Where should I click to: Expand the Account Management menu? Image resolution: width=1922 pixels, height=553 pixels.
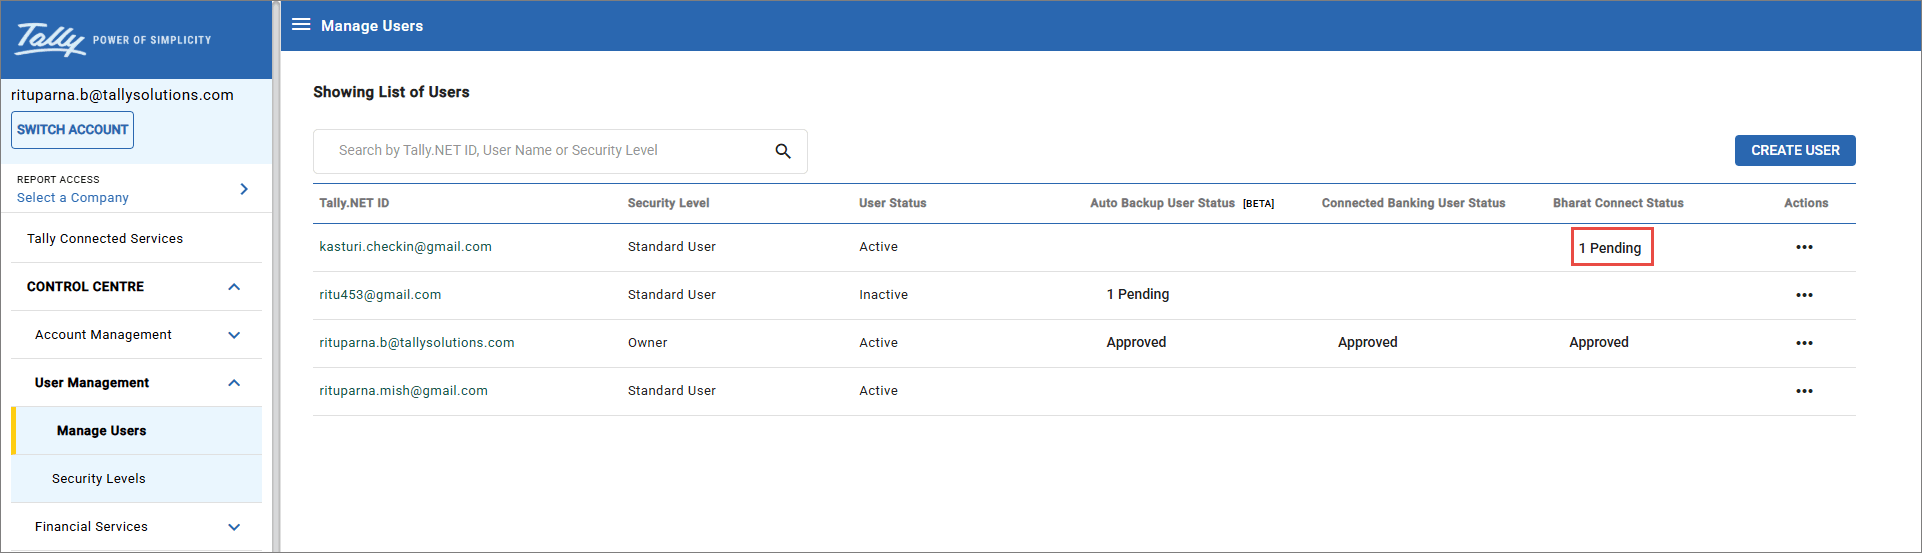point(234,335)
